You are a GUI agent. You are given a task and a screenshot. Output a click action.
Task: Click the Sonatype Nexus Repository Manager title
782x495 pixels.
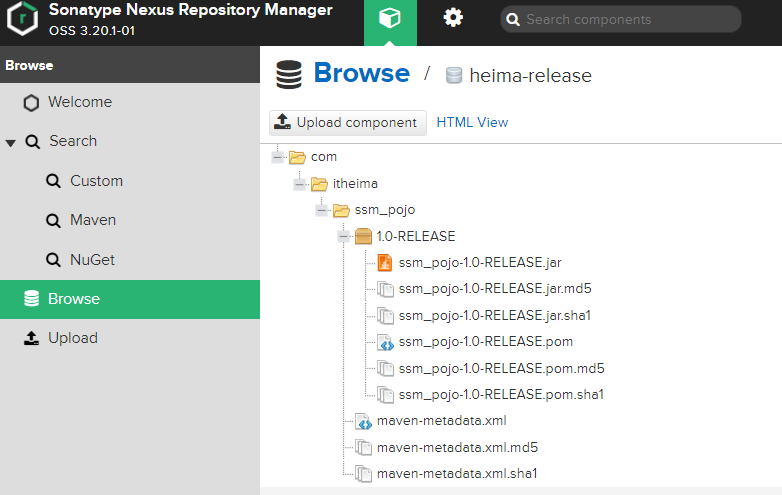[191, 10]
